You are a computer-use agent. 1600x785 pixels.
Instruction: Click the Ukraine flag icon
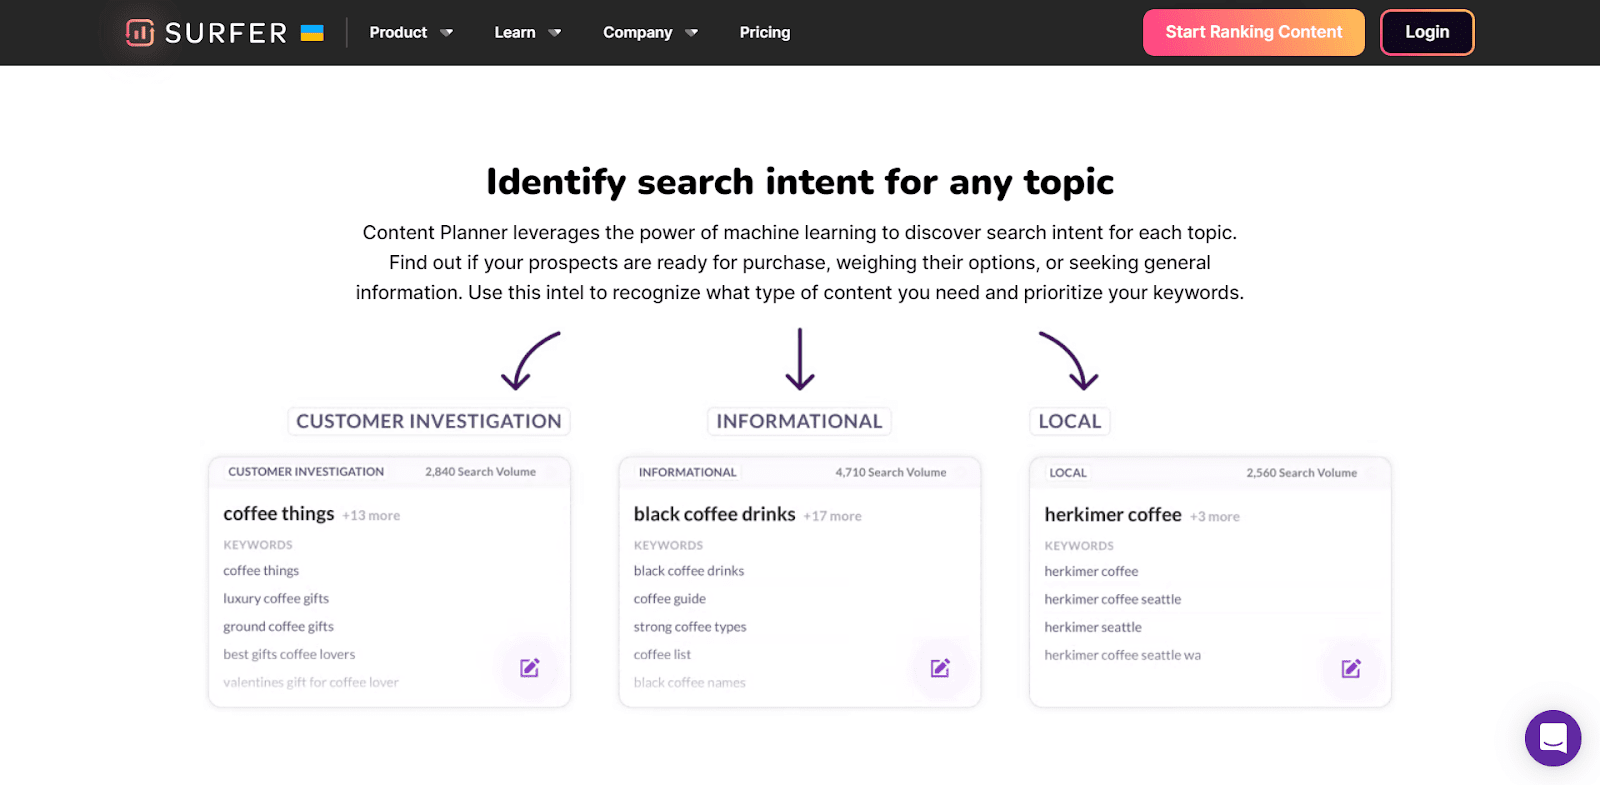(x=312, y=33)
